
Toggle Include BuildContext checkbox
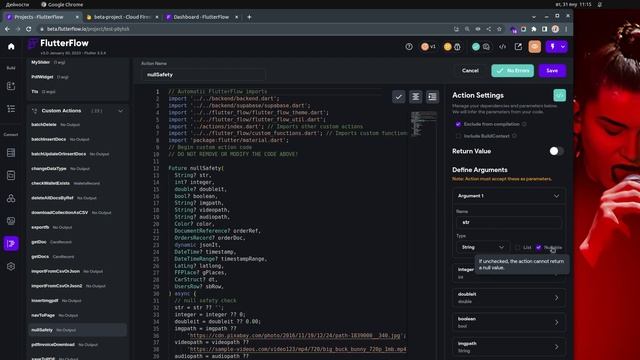tap(458, 136)
